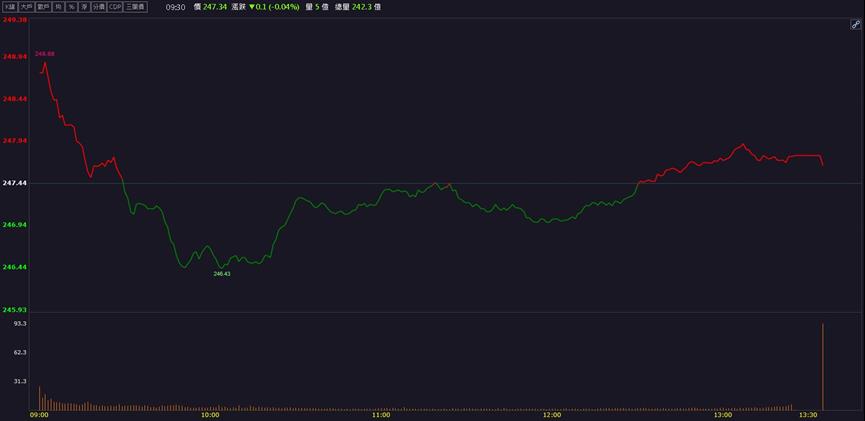Click the intraday high label near 09:00
This screenshot has height=421, width=865.
click(45, 54)
